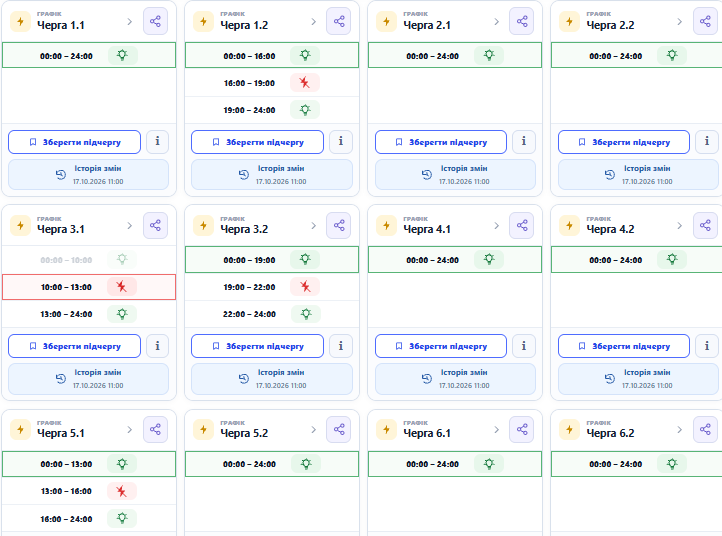Click the outage icon for 13:00 – 16:00 in Черга 5.1
Image resolution: width=722 pixels, height=536 pixels.
[122, 491]
